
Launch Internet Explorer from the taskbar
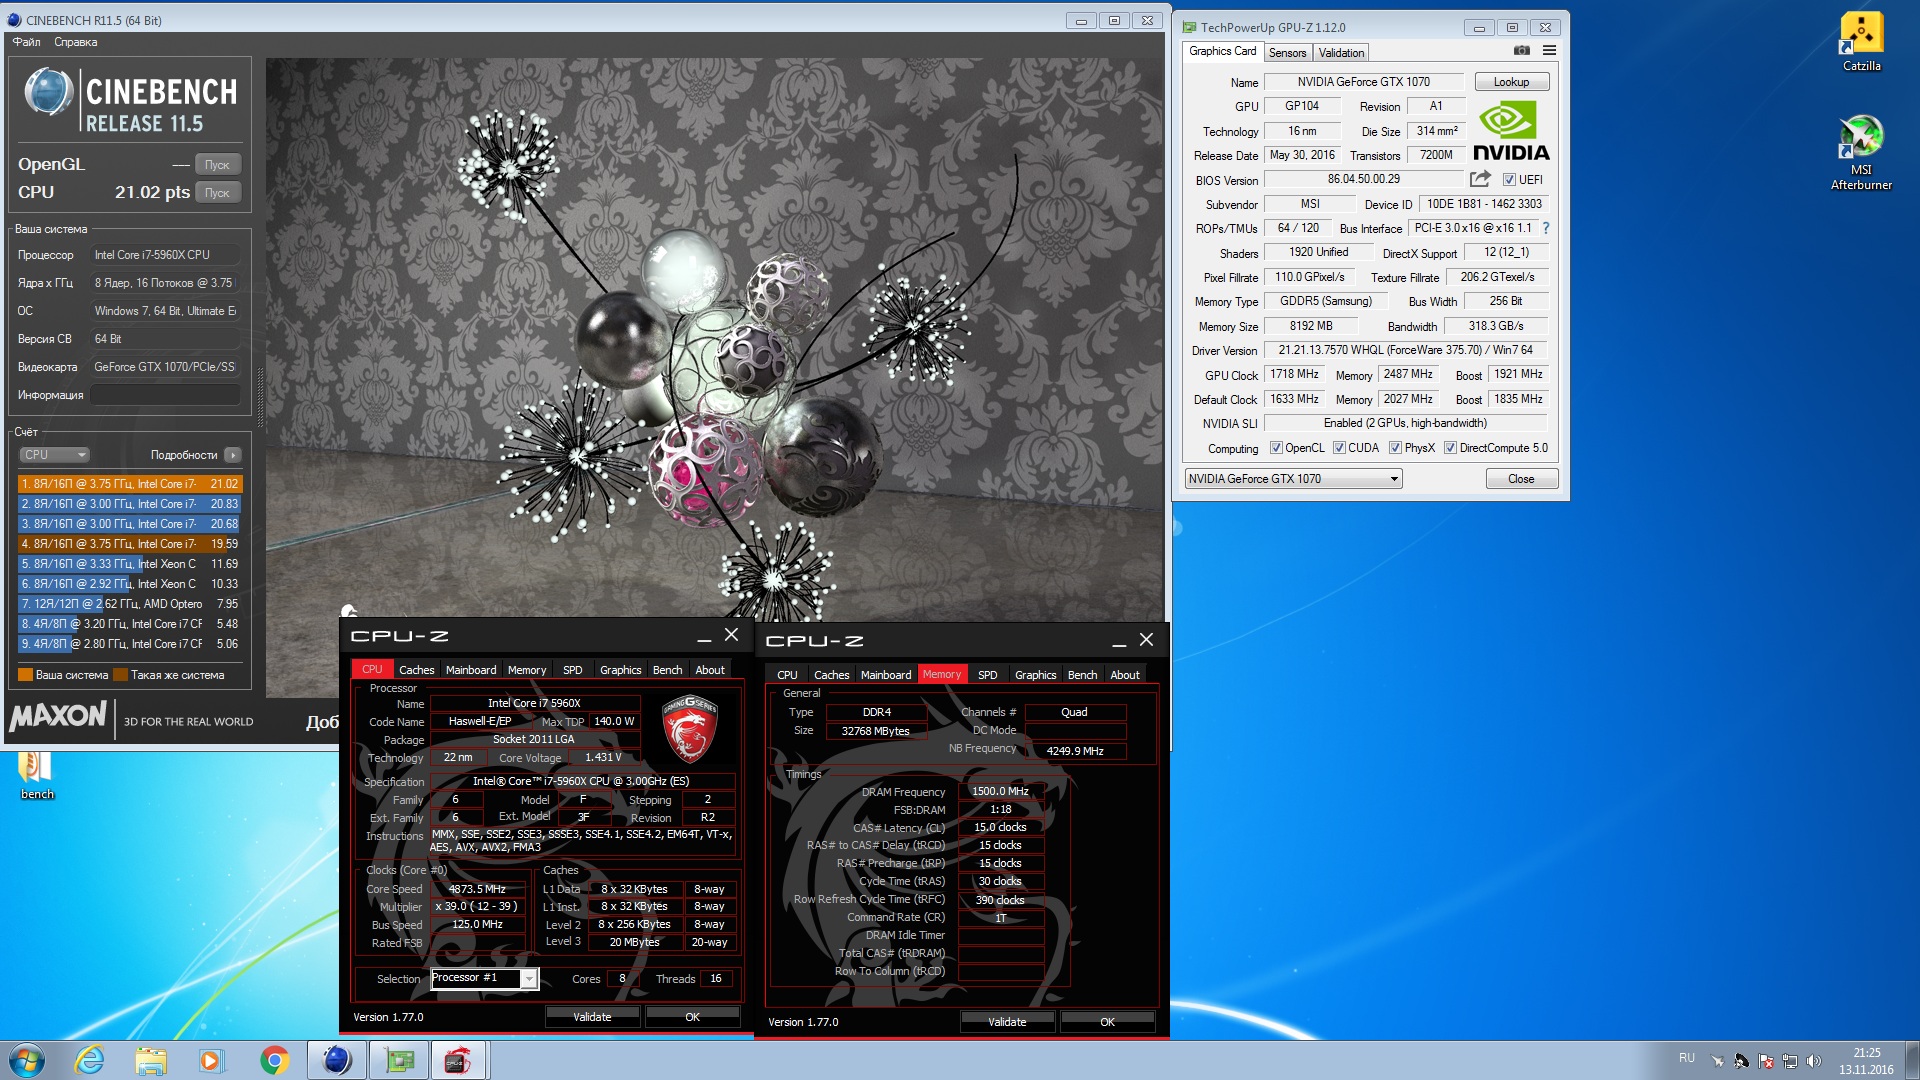(x=90, y=1060)
